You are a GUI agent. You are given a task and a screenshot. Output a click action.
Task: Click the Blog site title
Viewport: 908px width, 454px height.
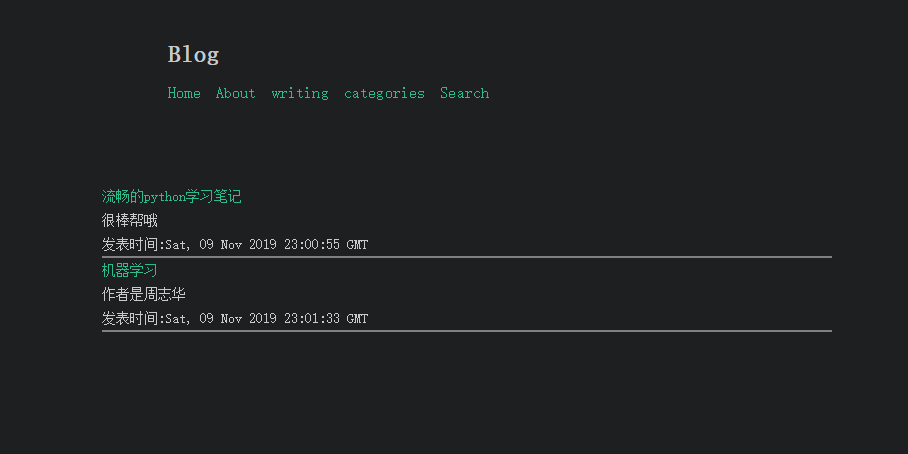(193, 54)
